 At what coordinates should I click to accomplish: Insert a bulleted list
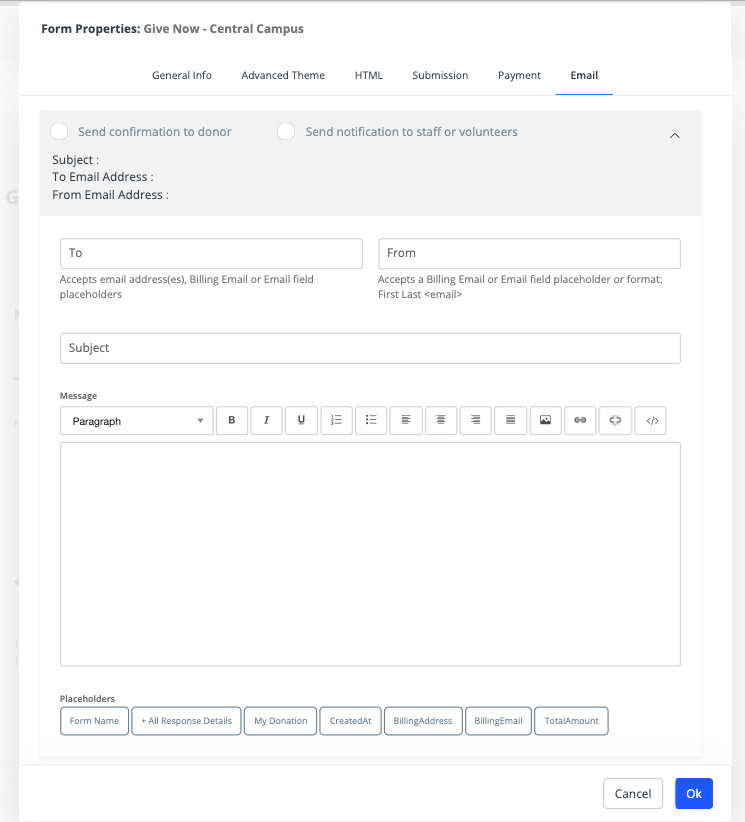371,420
